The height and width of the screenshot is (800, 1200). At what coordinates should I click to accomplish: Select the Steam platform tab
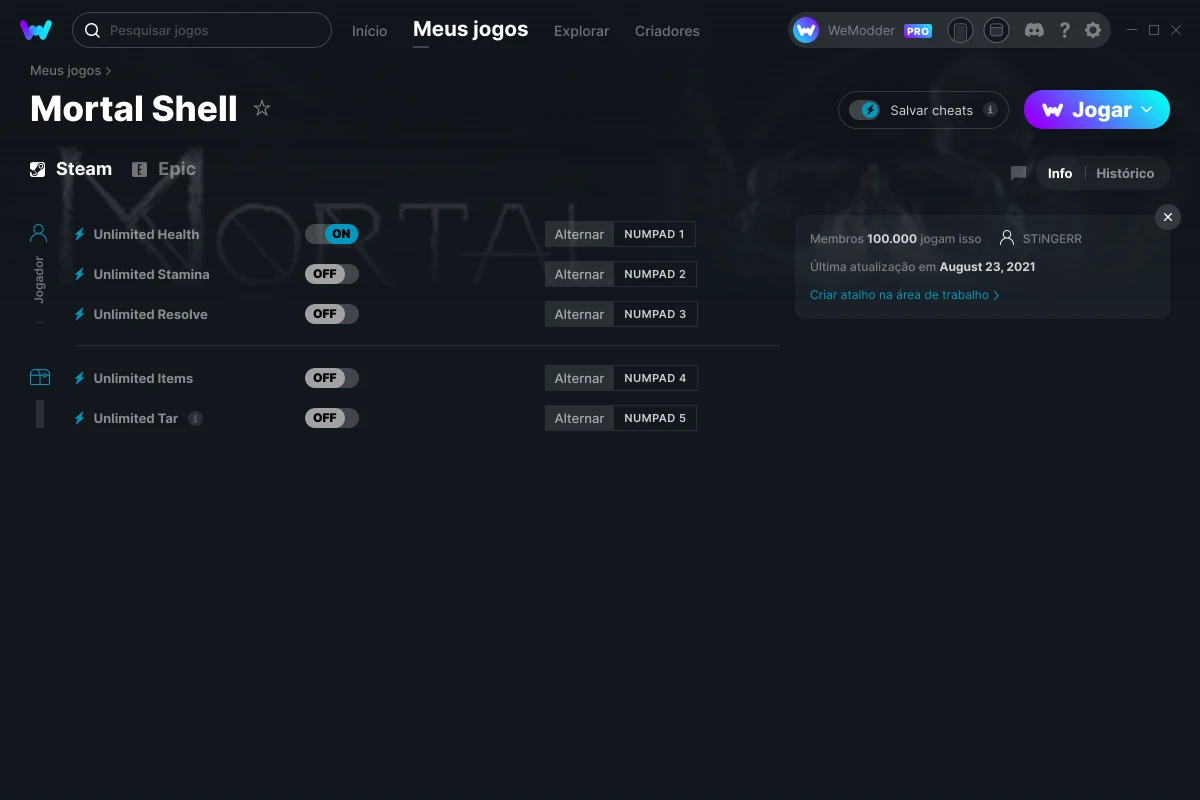(71, 169)
